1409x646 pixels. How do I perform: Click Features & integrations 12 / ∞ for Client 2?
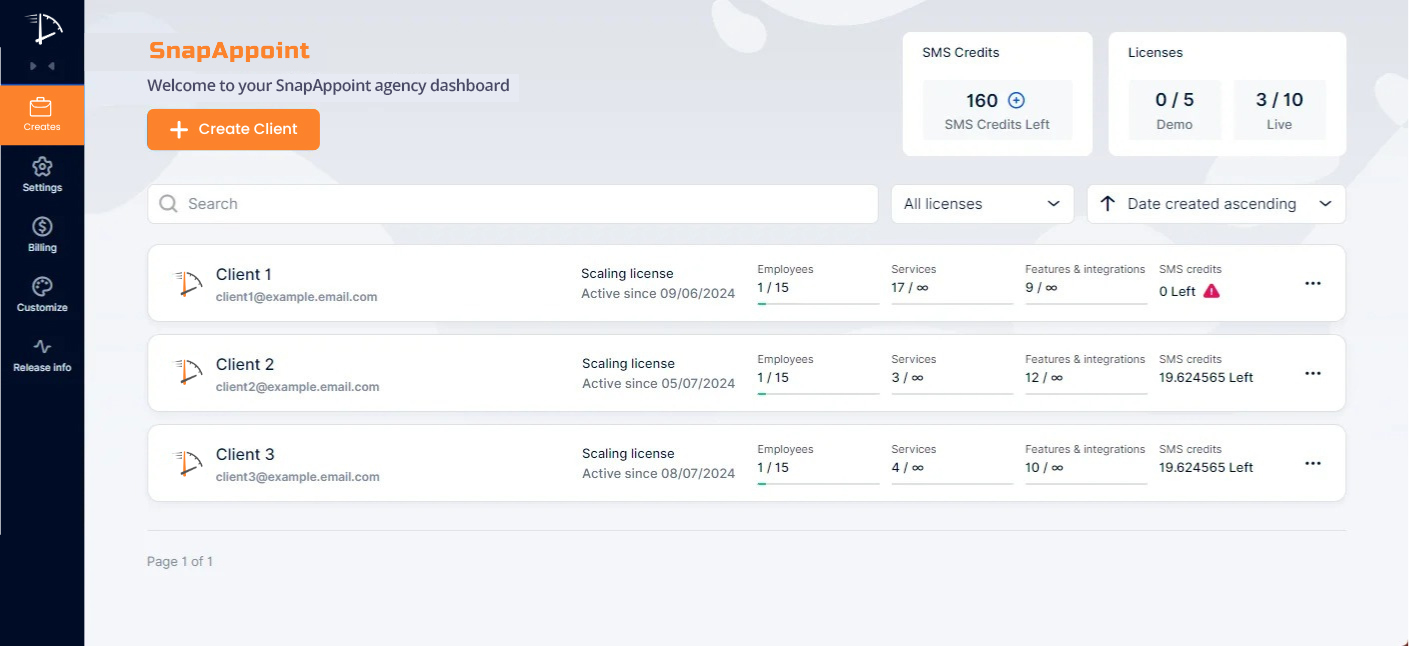[1044, 378]
